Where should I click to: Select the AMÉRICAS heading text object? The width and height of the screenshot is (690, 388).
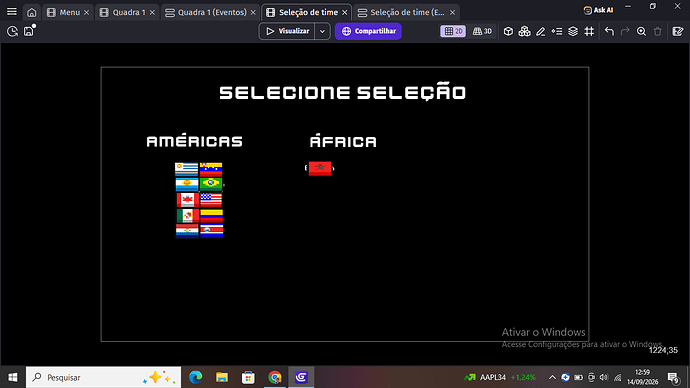pyautogui.click(x=194, y=141)
